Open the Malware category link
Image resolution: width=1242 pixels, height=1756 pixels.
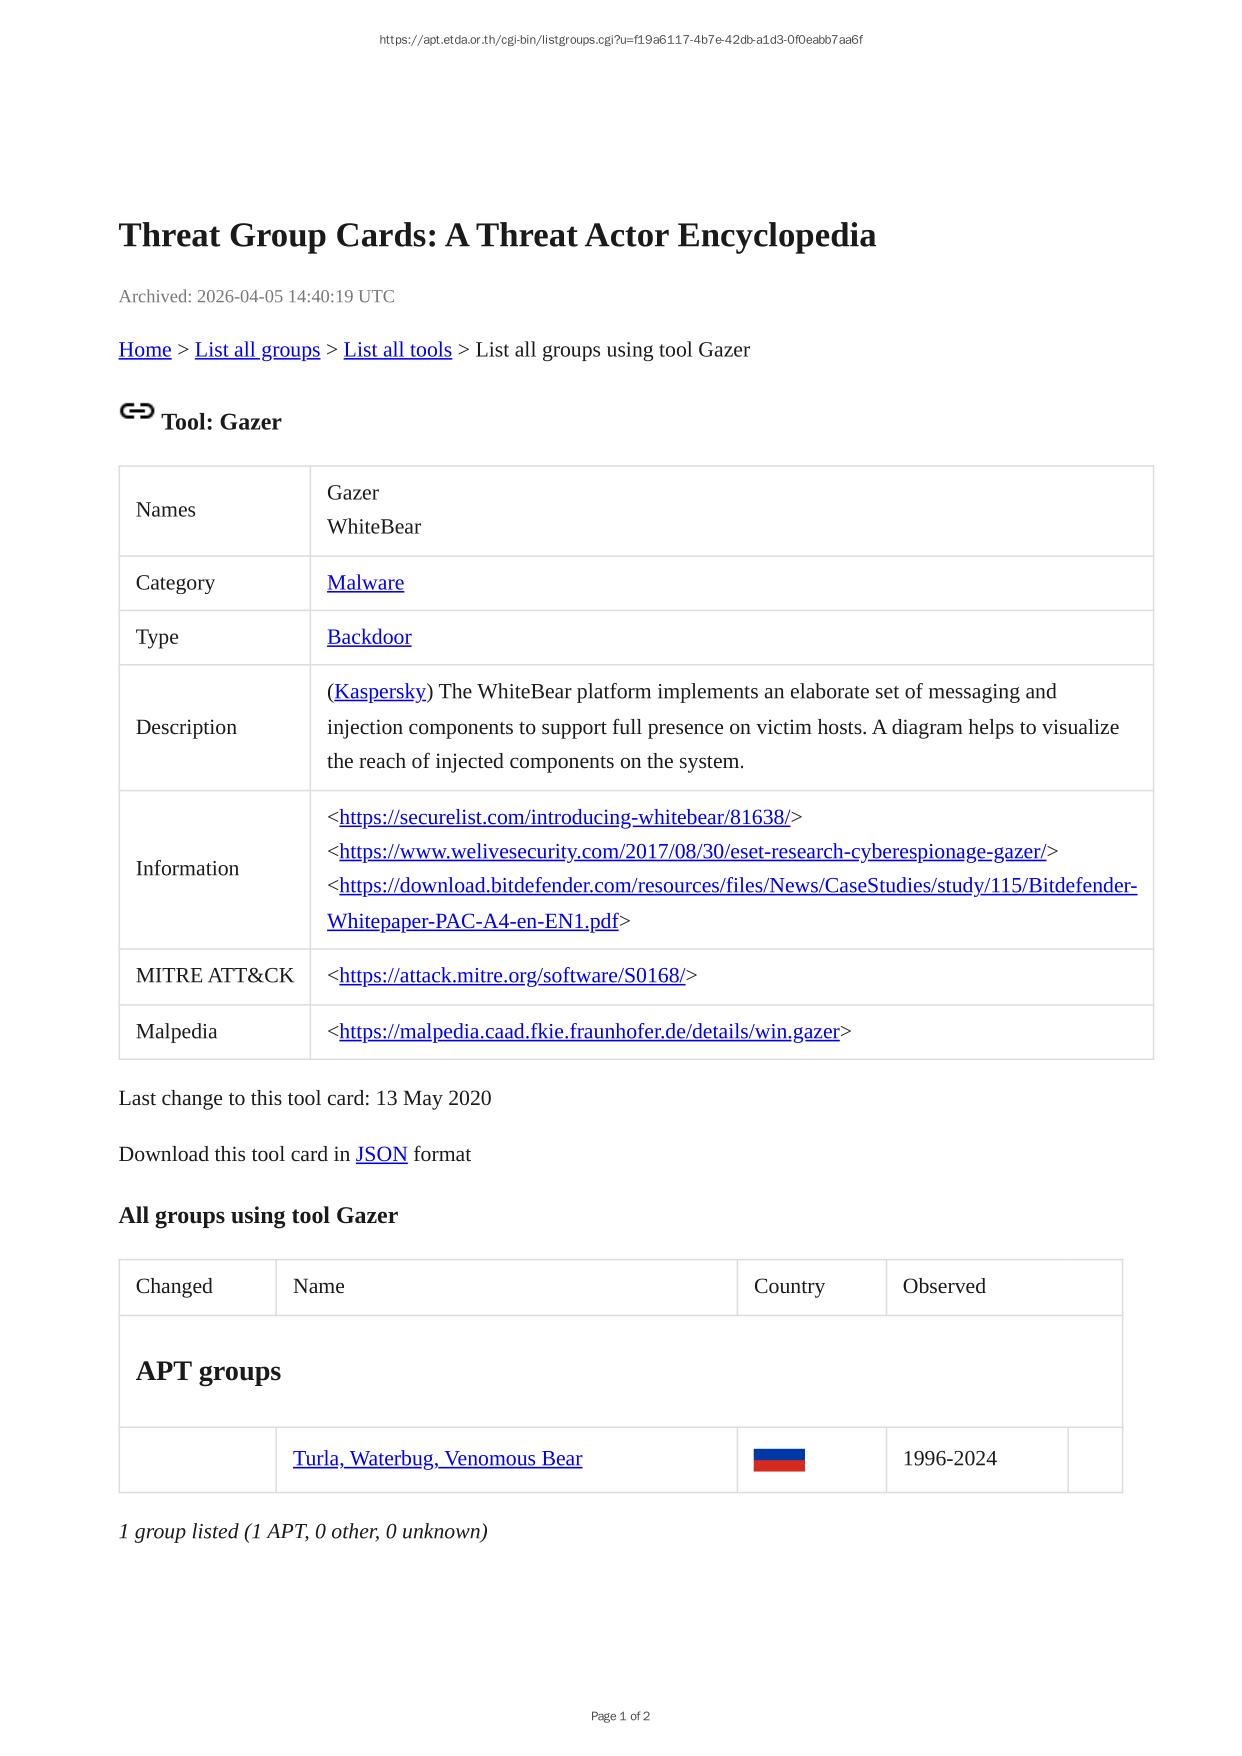point(365,583)
